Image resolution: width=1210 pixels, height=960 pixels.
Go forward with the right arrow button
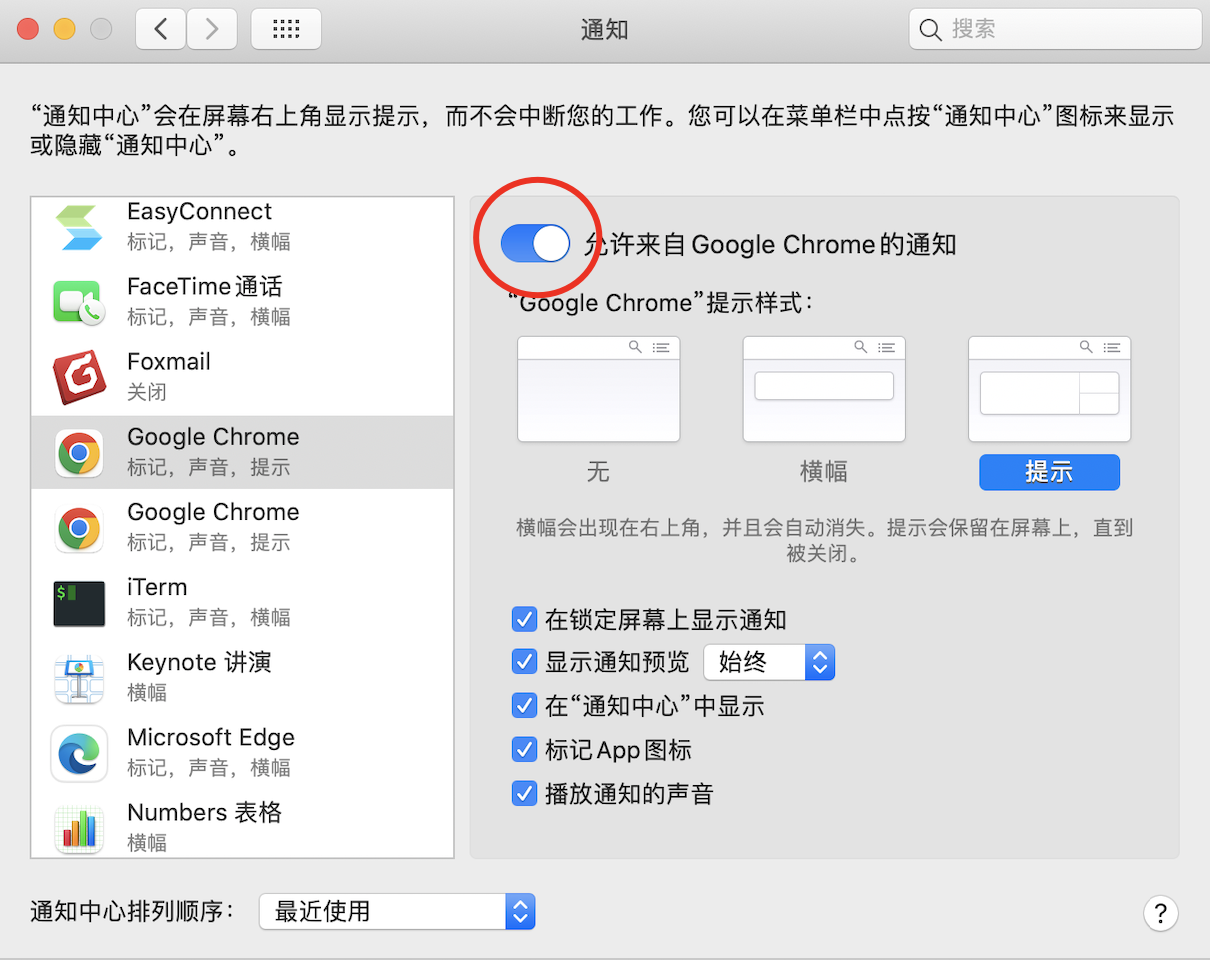212,29
